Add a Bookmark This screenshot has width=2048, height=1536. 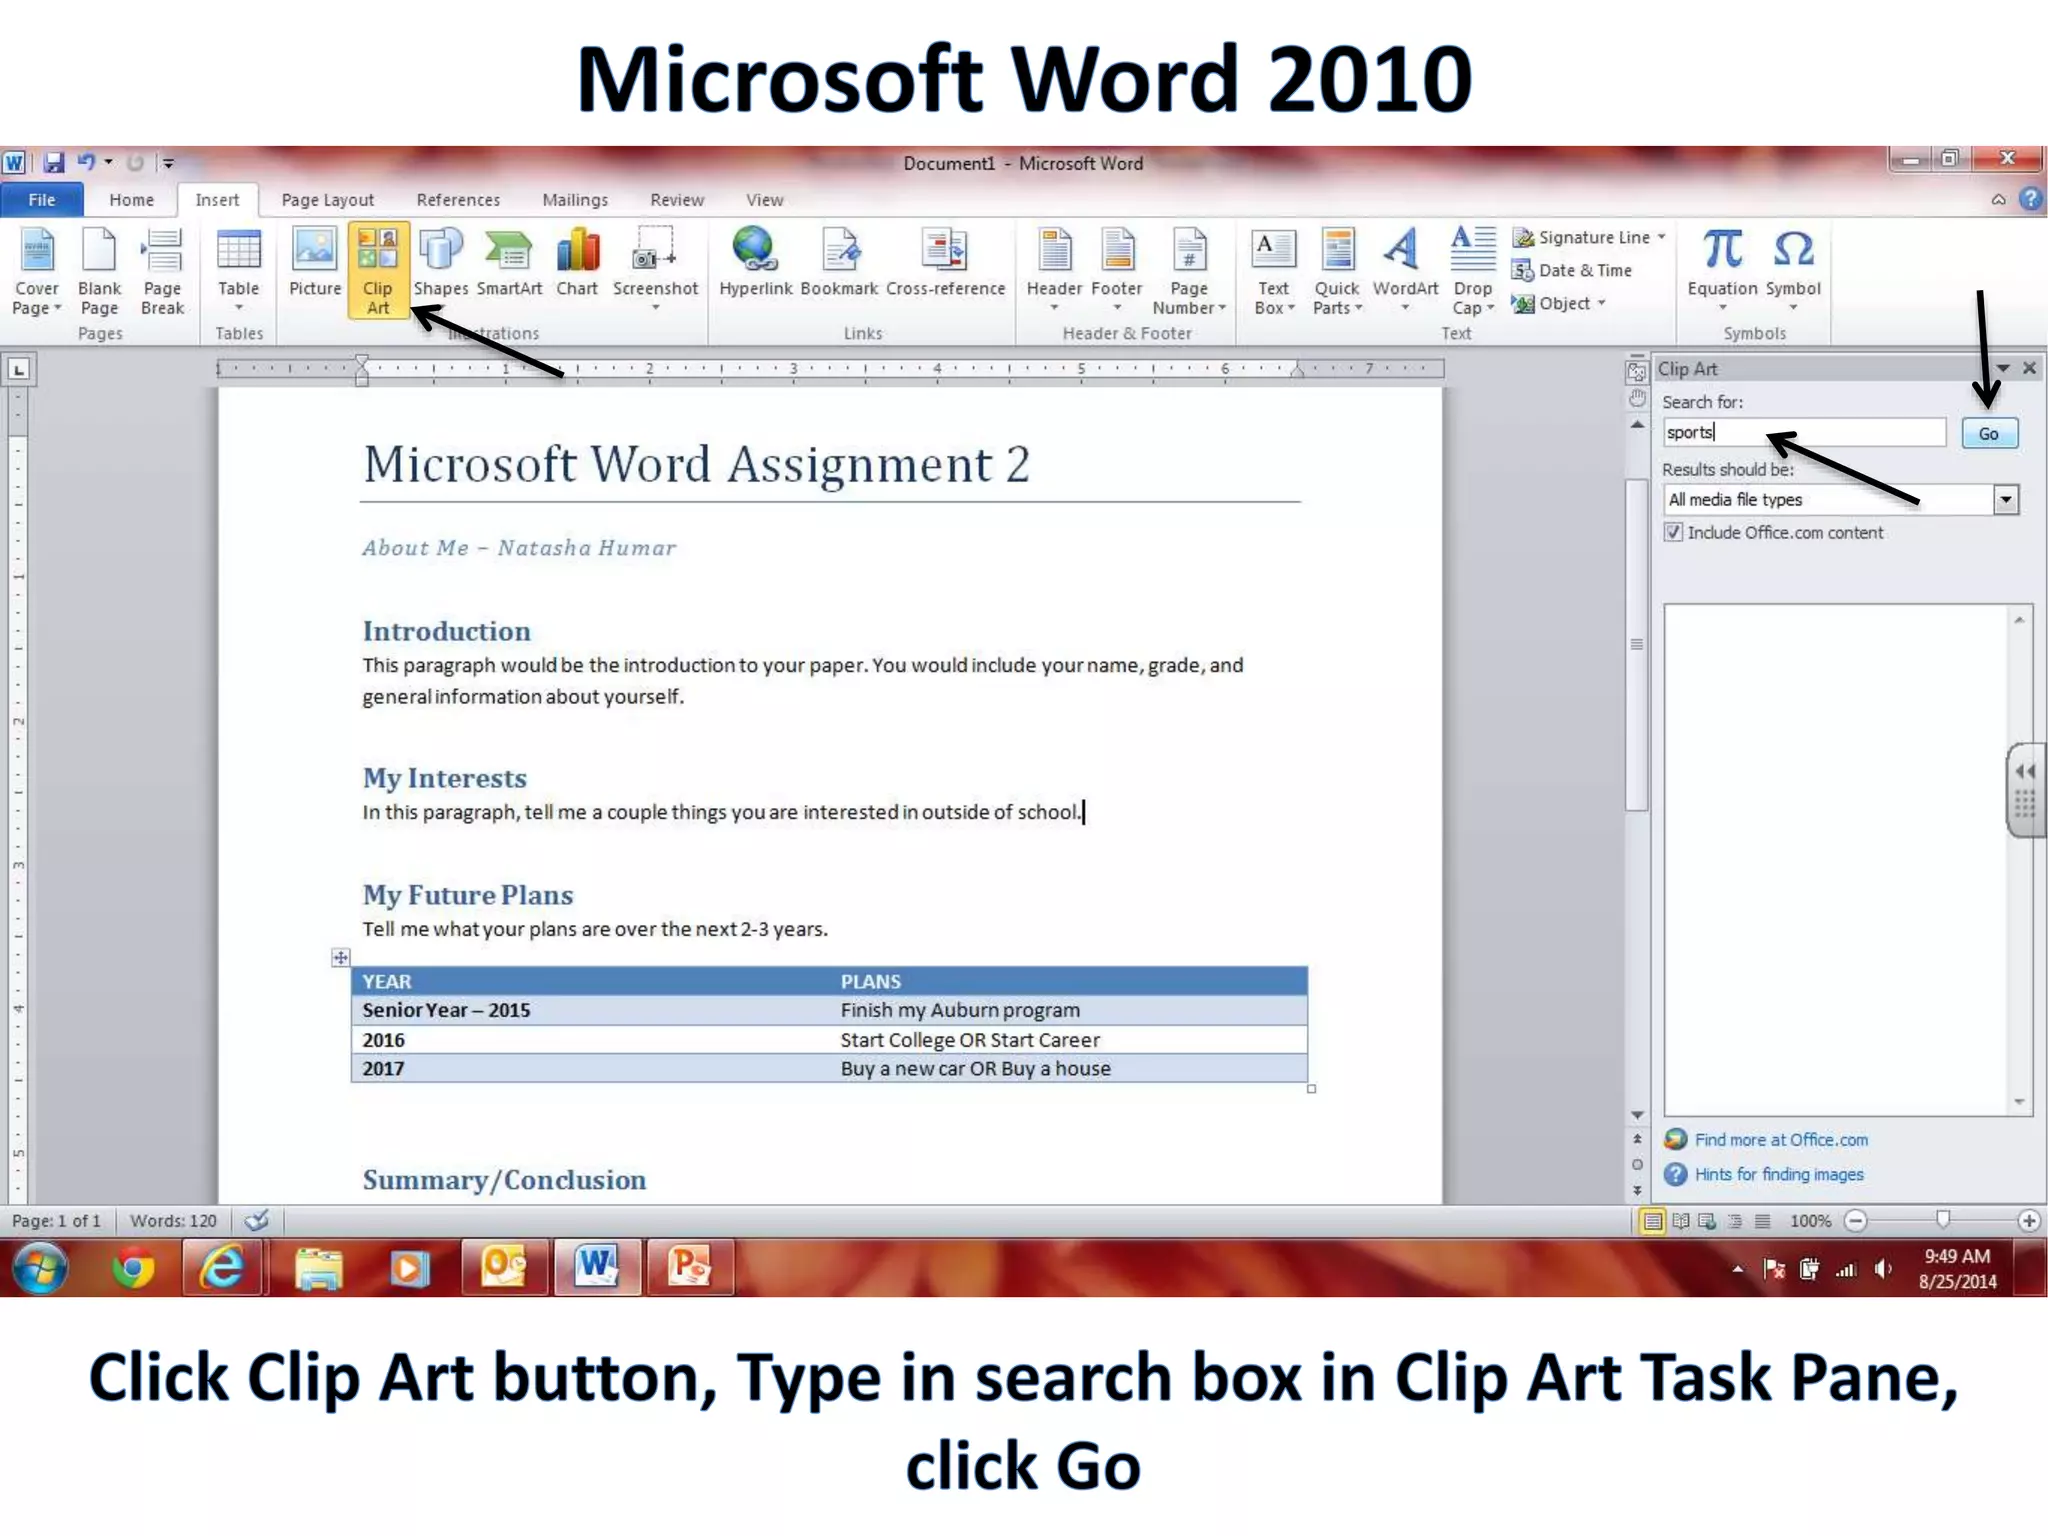(x=839, y=262)
